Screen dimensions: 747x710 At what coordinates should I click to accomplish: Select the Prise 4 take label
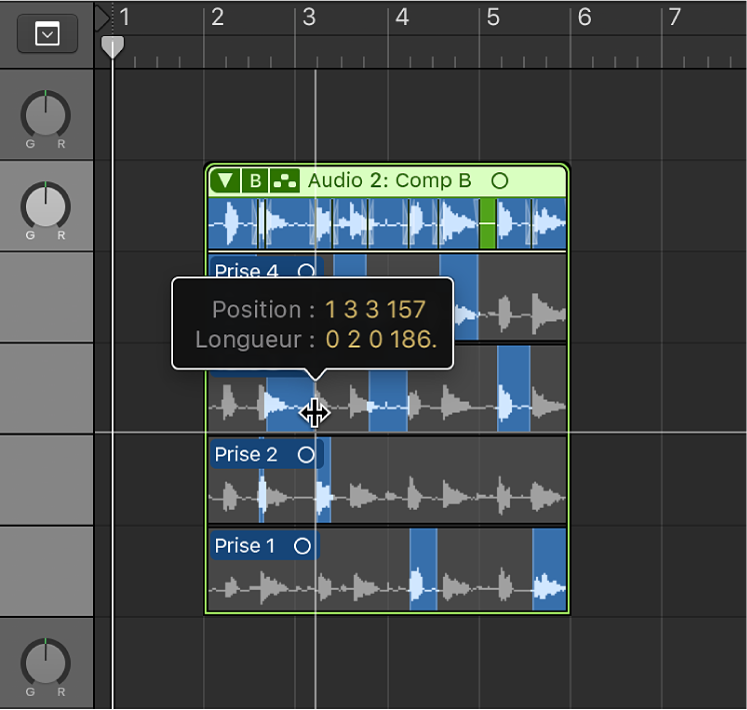click(246, 271)
